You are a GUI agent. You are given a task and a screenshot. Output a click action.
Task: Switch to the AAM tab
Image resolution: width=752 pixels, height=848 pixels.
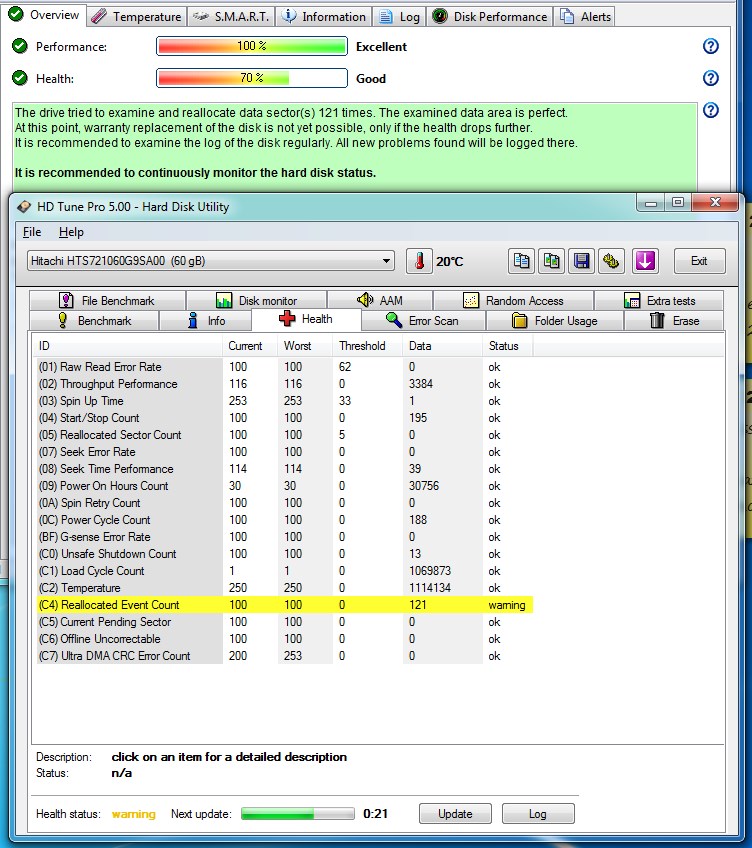(380, 301)
